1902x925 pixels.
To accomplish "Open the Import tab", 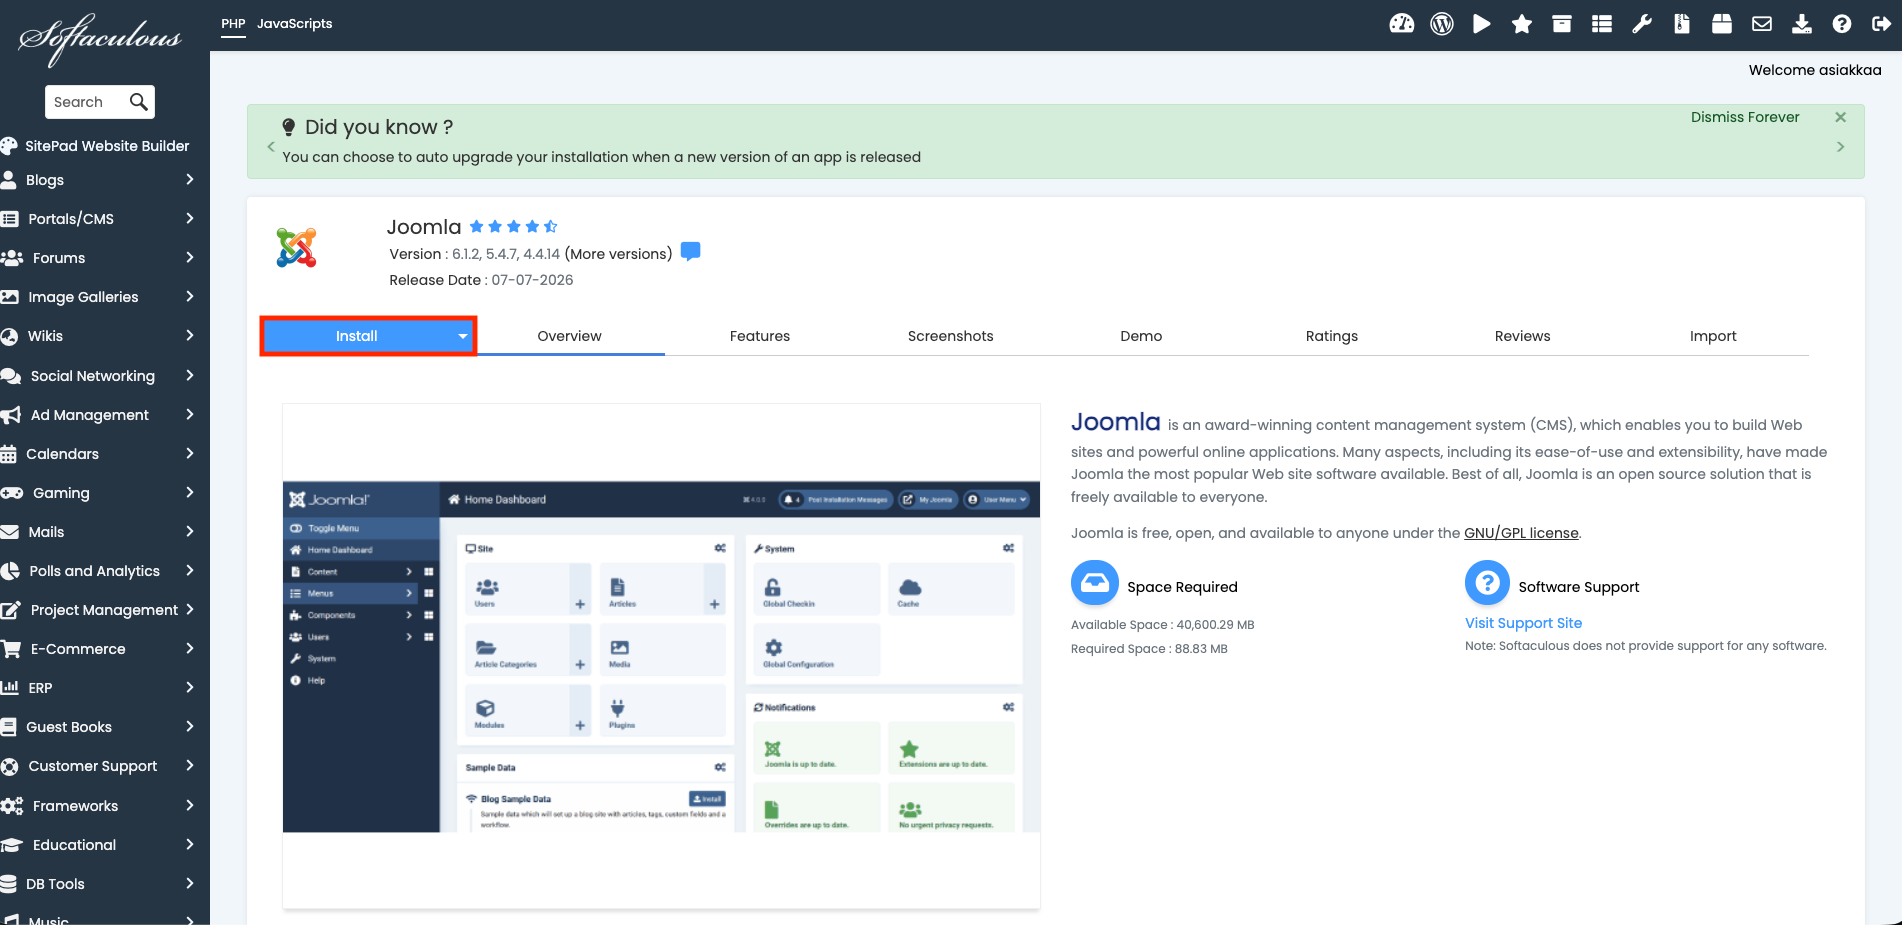I will pos(1713,336).
